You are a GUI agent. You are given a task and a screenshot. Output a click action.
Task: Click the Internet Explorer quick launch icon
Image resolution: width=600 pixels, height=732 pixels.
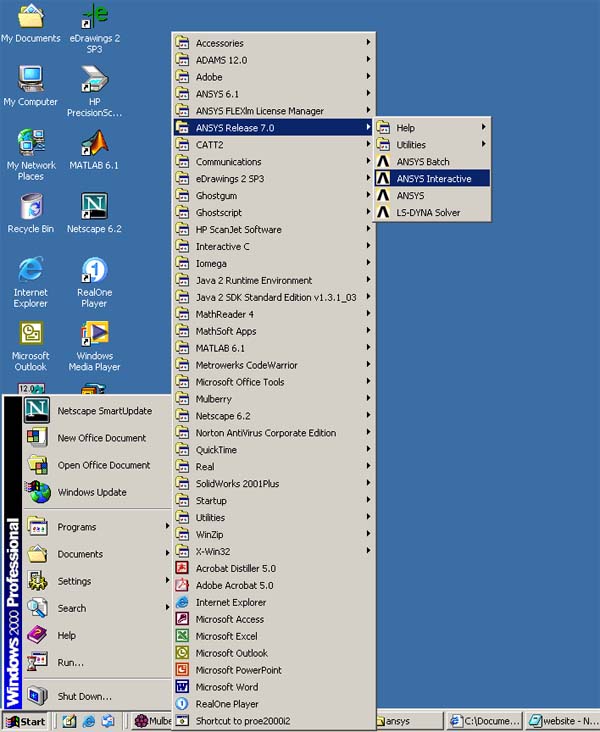[88, 722]
